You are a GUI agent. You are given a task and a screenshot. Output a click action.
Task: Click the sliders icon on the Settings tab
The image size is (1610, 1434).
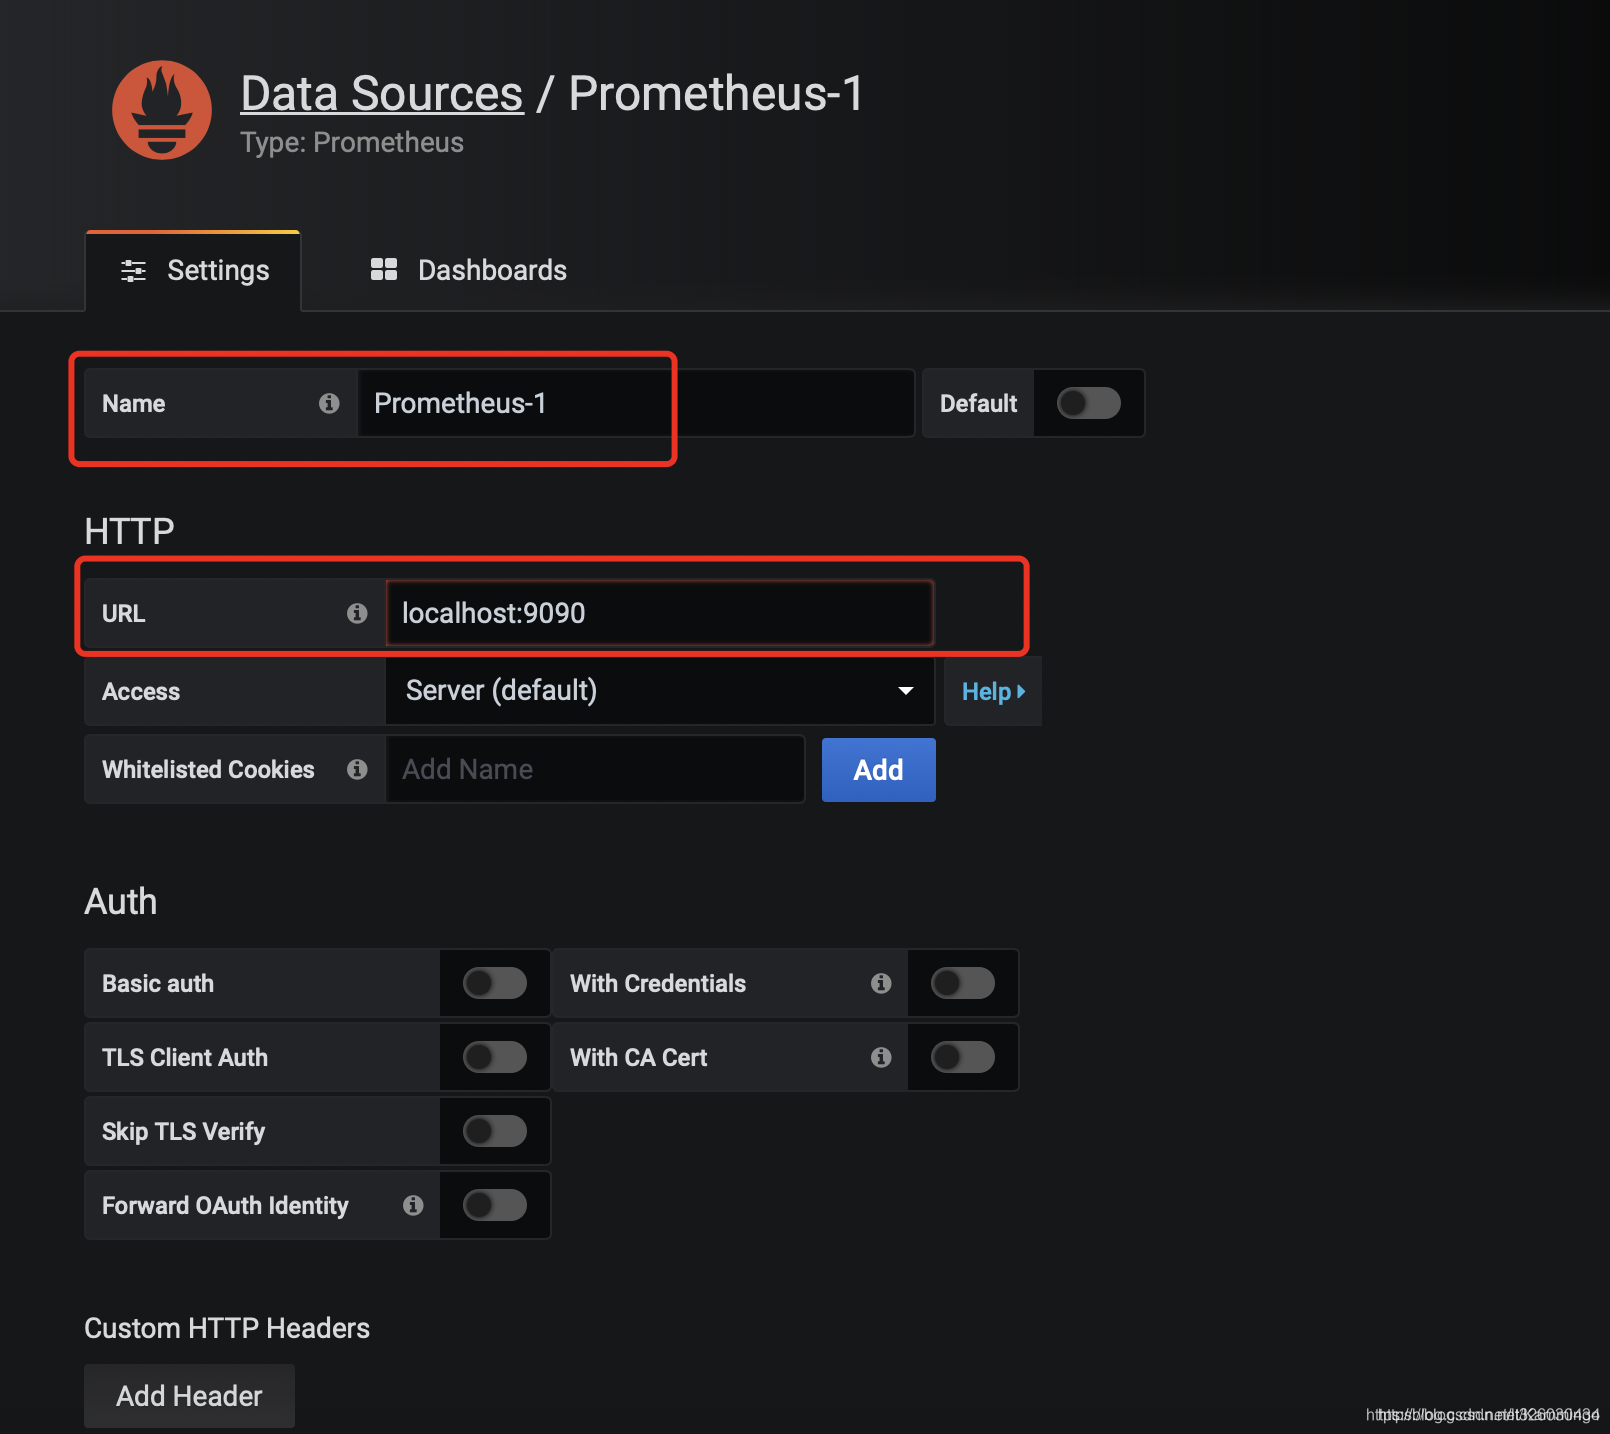pos(133,270)
